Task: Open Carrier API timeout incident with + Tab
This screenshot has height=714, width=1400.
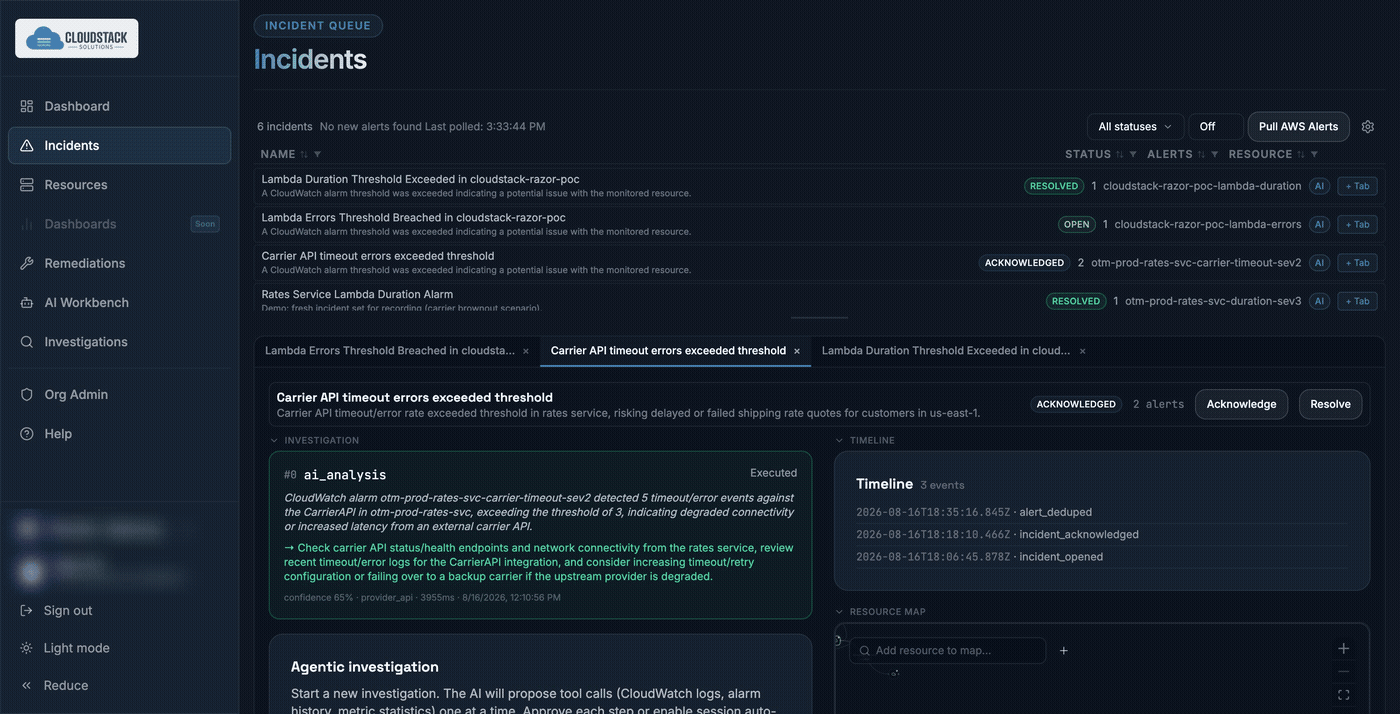Action: click(x=1357, y=263)
